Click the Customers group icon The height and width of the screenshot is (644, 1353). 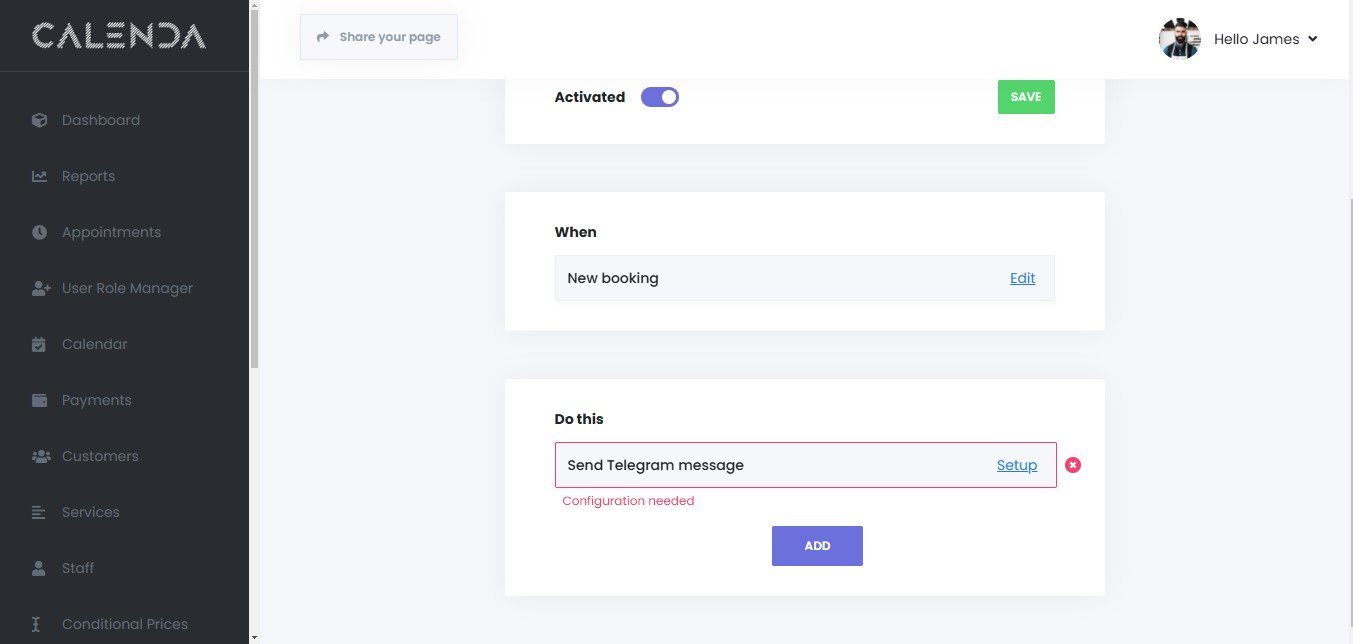pos(41,456)
